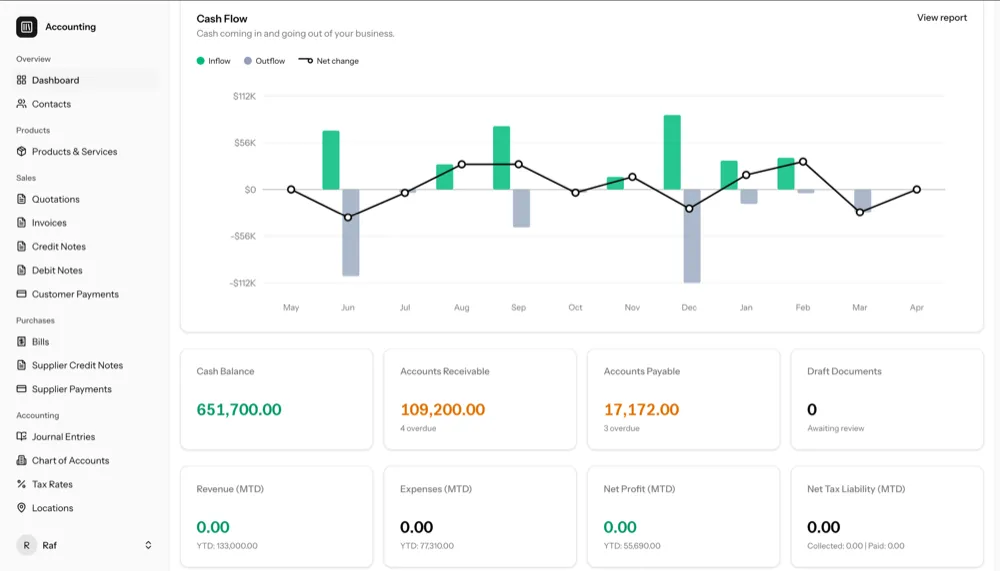This screenshot has width=1000, height=571.
Task: Click the '3 overdue' payable label
Action: point(621,429)
